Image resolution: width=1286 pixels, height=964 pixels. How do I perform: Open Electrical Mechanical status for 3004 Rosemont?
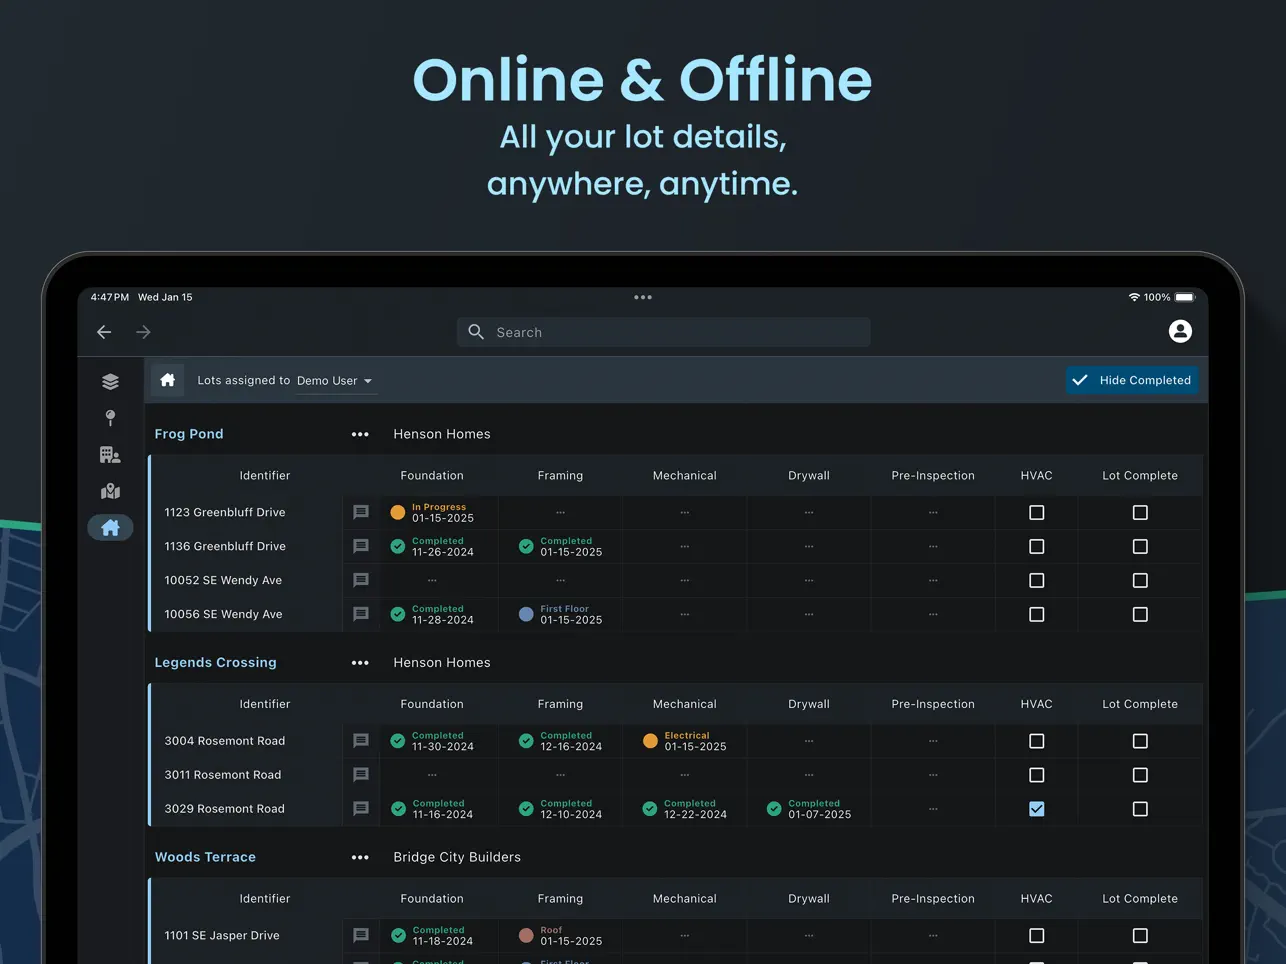tap(685, 741)
